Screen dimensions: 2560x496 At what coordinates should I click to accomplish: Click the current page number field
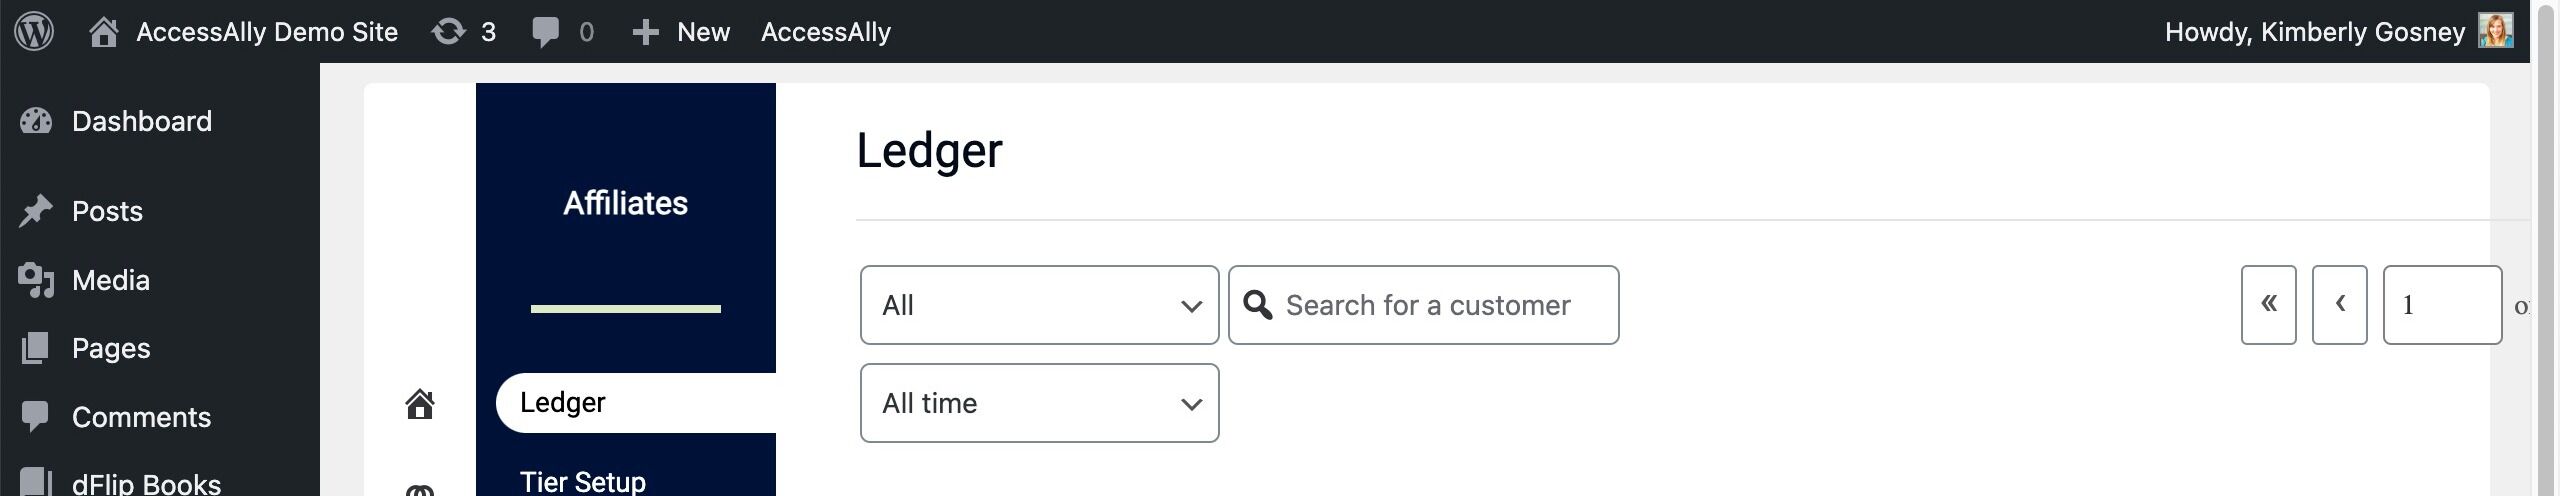[x=2441, y=305]
